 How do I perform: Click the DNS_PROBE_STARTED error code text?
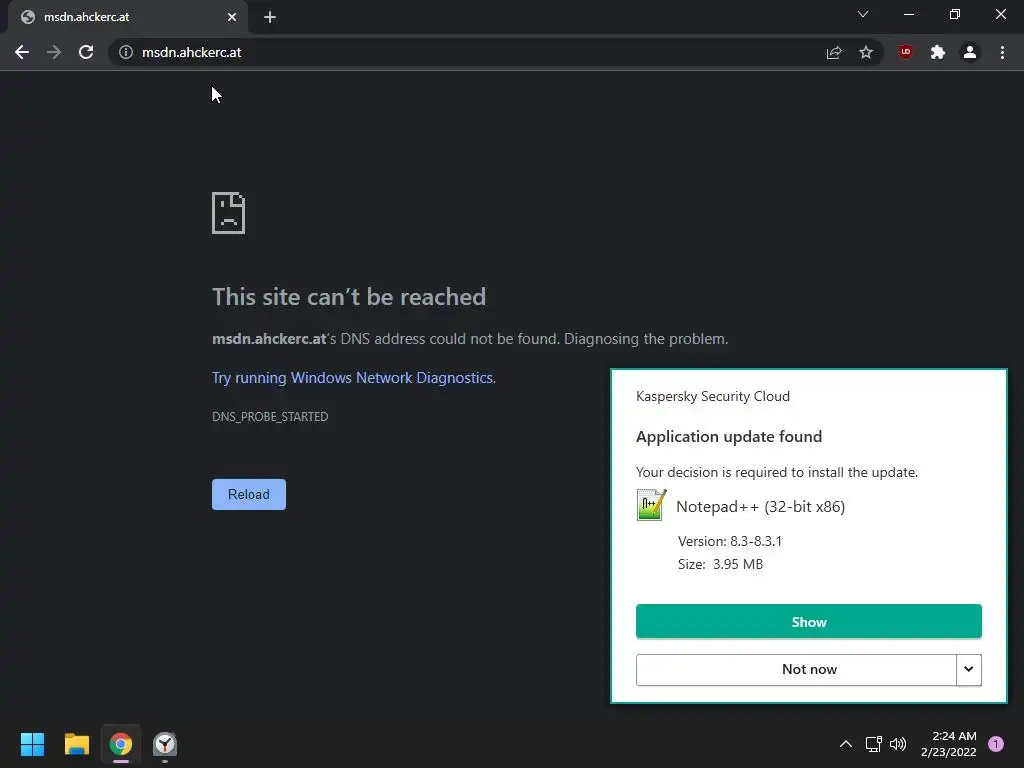click(270, 417)
